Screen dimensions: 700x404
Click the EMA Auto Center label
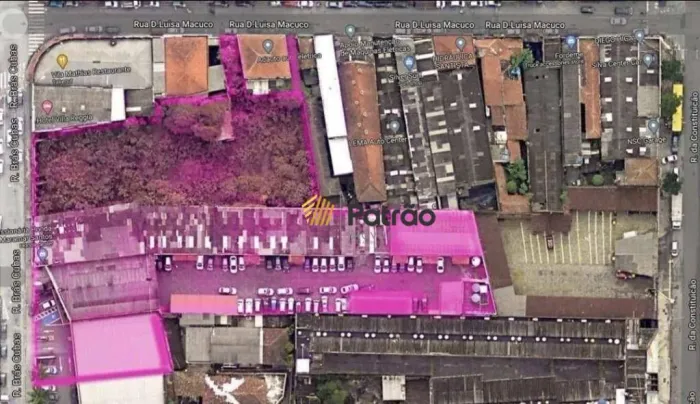click(379, 141)
